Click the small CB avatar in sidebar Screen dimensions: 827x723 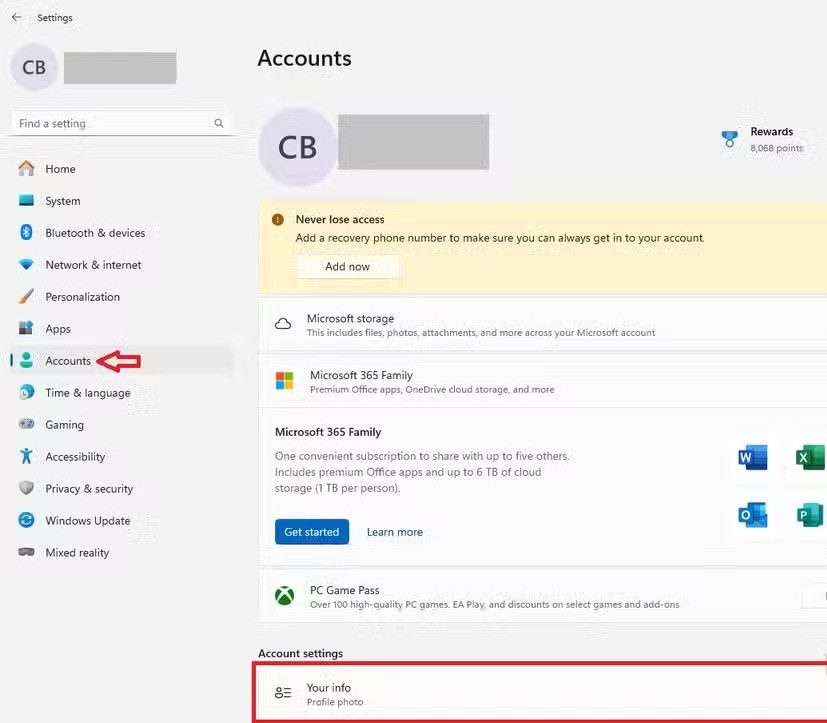tap(34, 68)
